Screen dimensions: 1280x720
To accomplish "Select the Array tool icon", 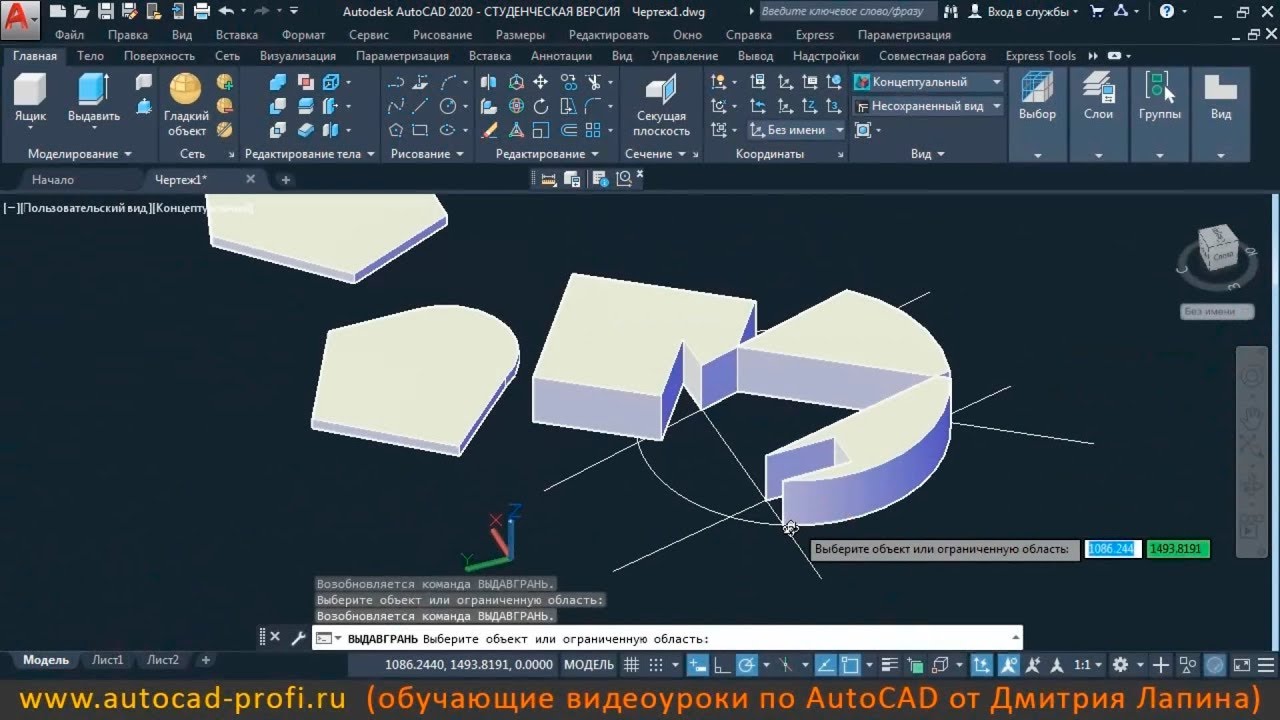I will pyautogui.click(x=593, y=130).
